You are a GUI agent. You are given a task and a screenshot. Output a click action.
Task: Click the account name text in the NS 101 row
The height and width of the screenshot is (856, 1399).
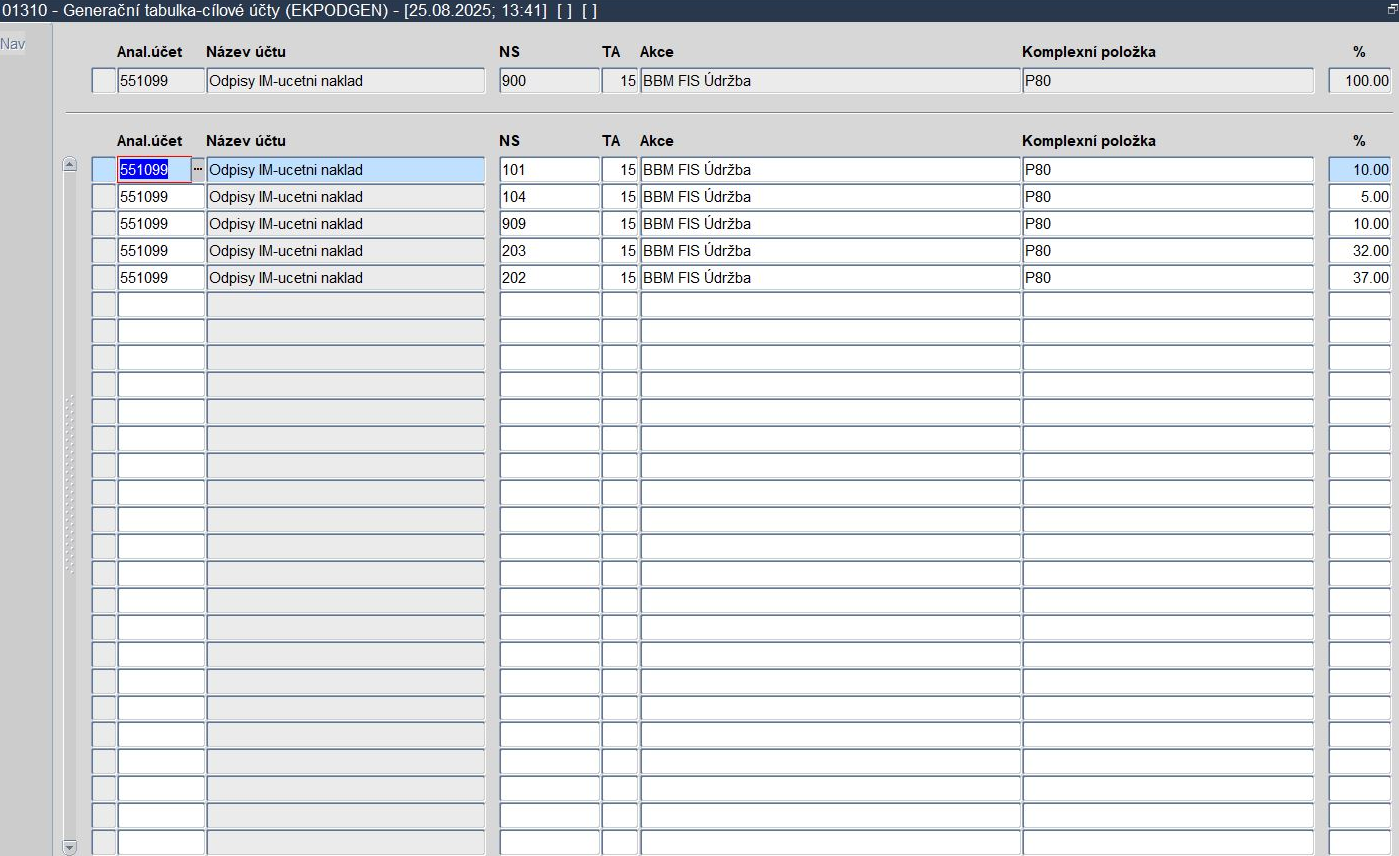(x=286, y=170)
